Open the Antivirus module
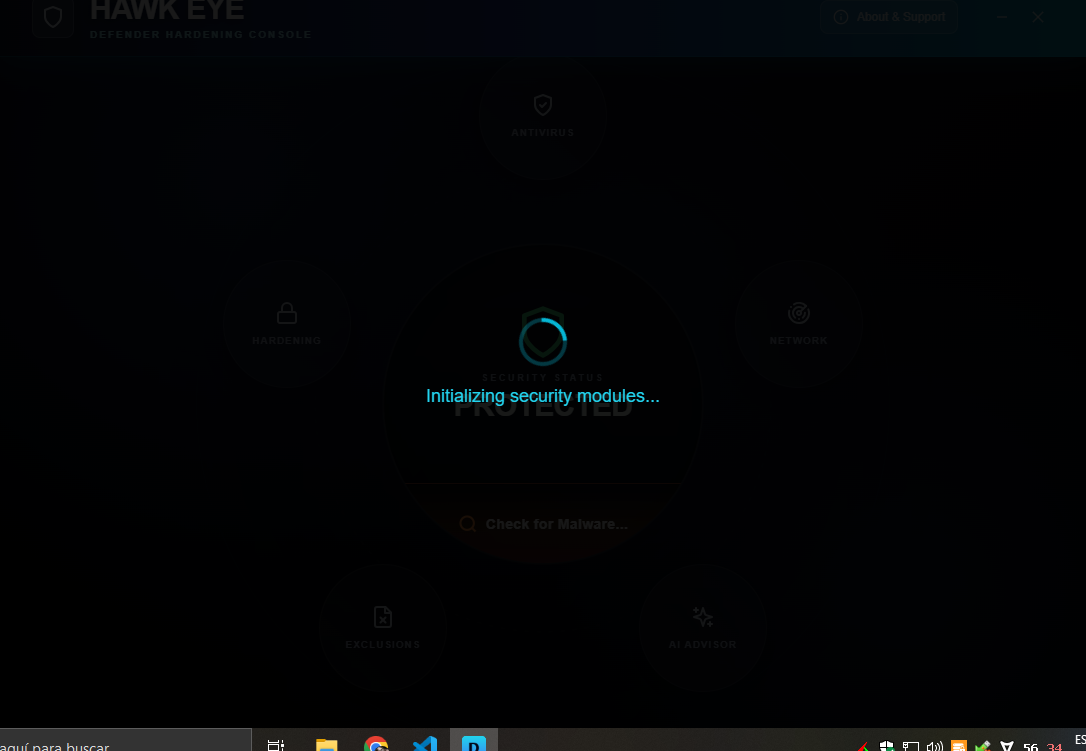The width and height of the screenshot is (1086, 751). [543, 116]
